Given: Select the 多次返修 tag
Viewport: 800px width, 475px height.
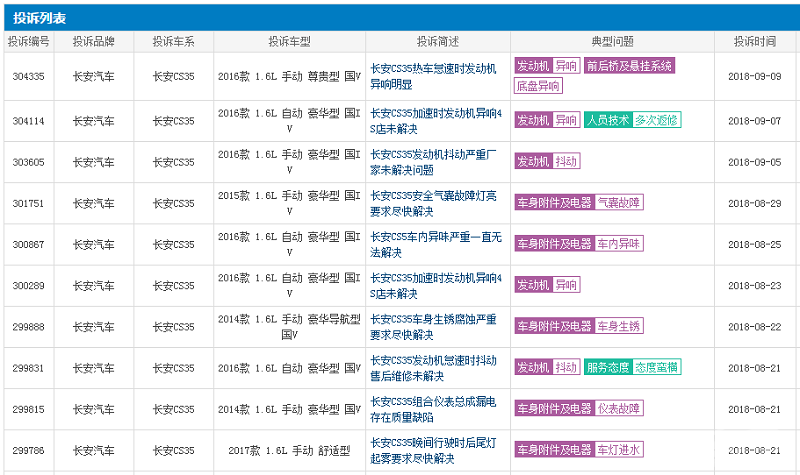Looking at the screenshot, I should click(x=657, y=120).
